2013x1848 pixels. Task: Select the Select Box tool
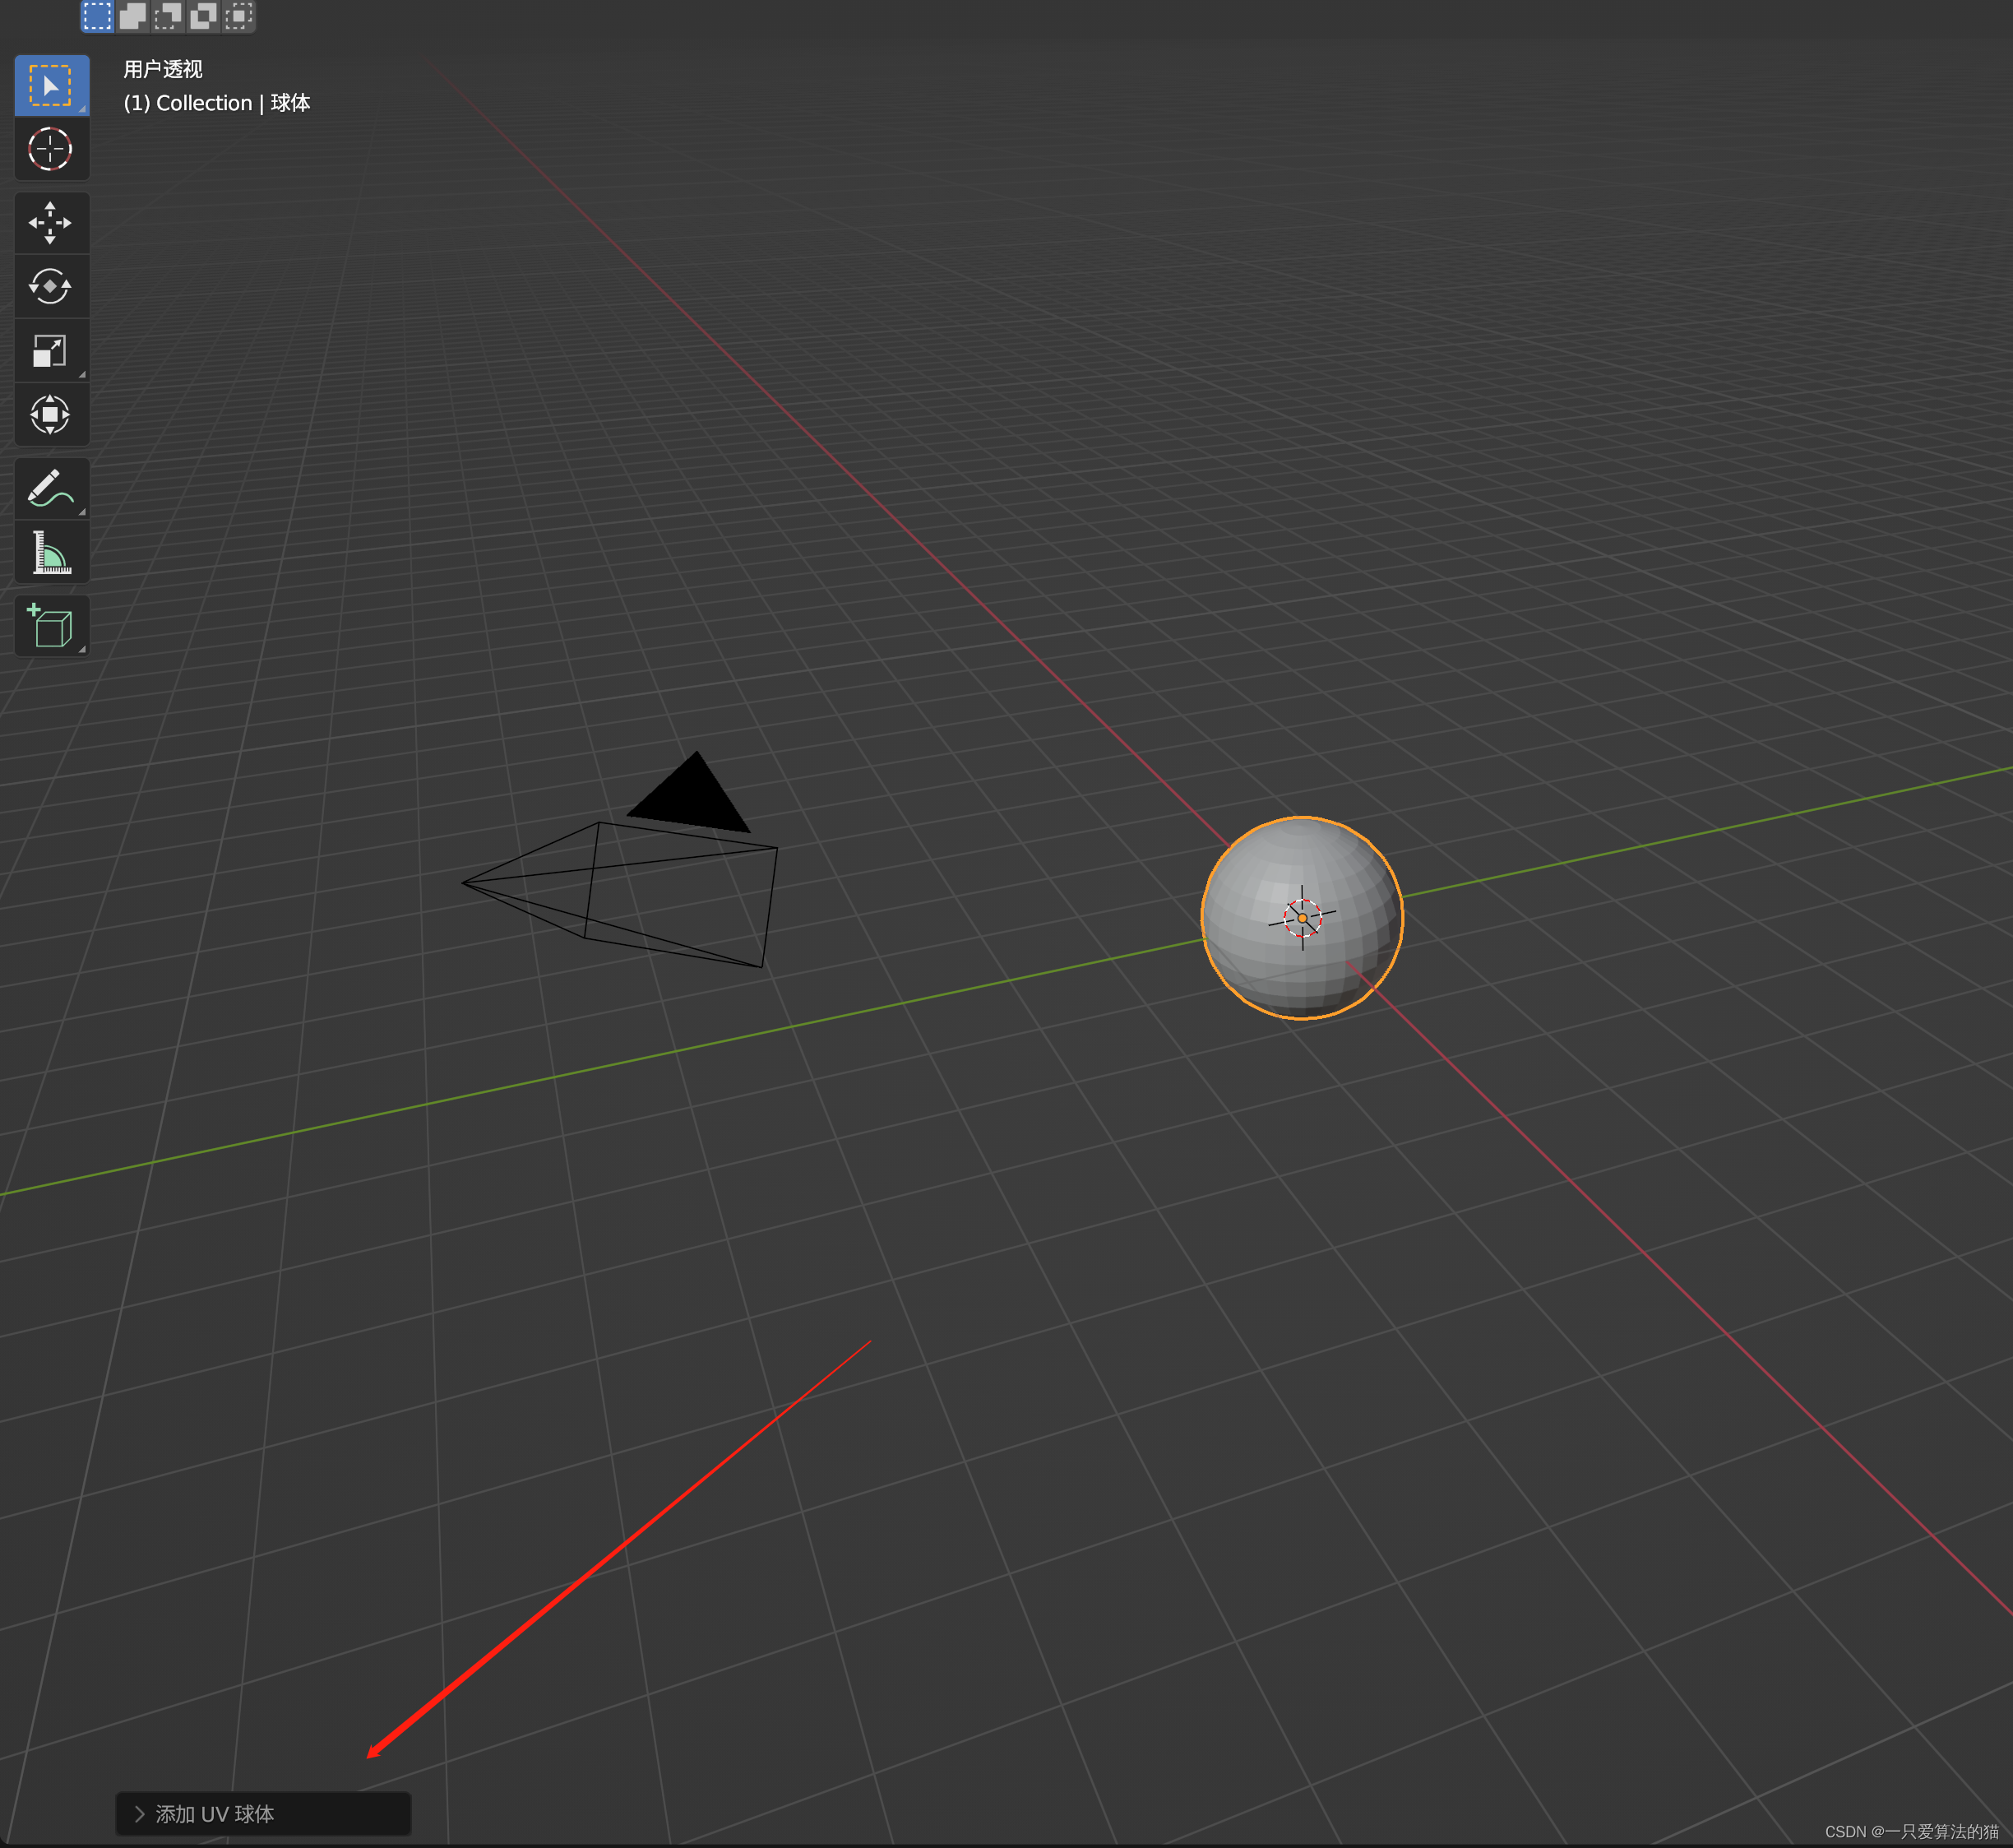coord(51,86)
